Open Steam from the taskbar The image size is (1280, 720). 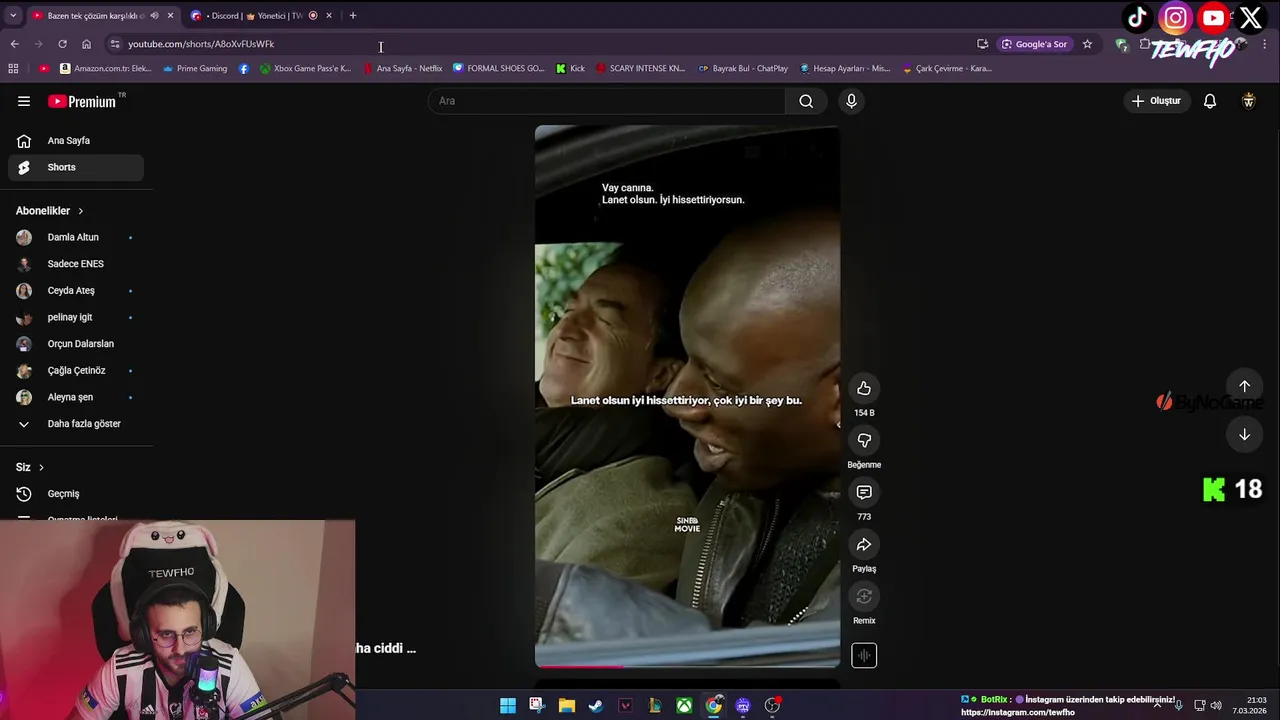click(595, 706)
